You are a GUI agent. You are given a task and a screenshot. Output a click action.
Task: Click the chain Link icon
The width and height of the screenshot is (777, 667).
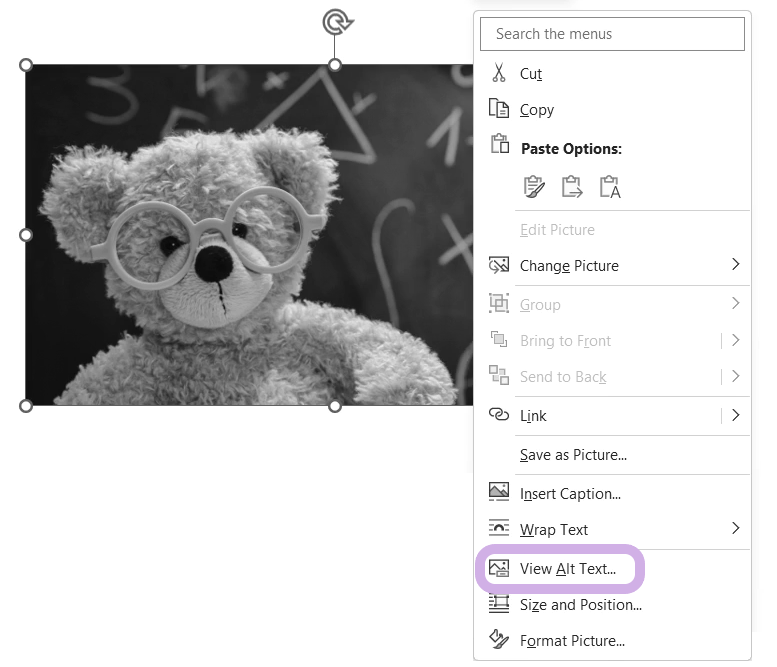point(498,415)
